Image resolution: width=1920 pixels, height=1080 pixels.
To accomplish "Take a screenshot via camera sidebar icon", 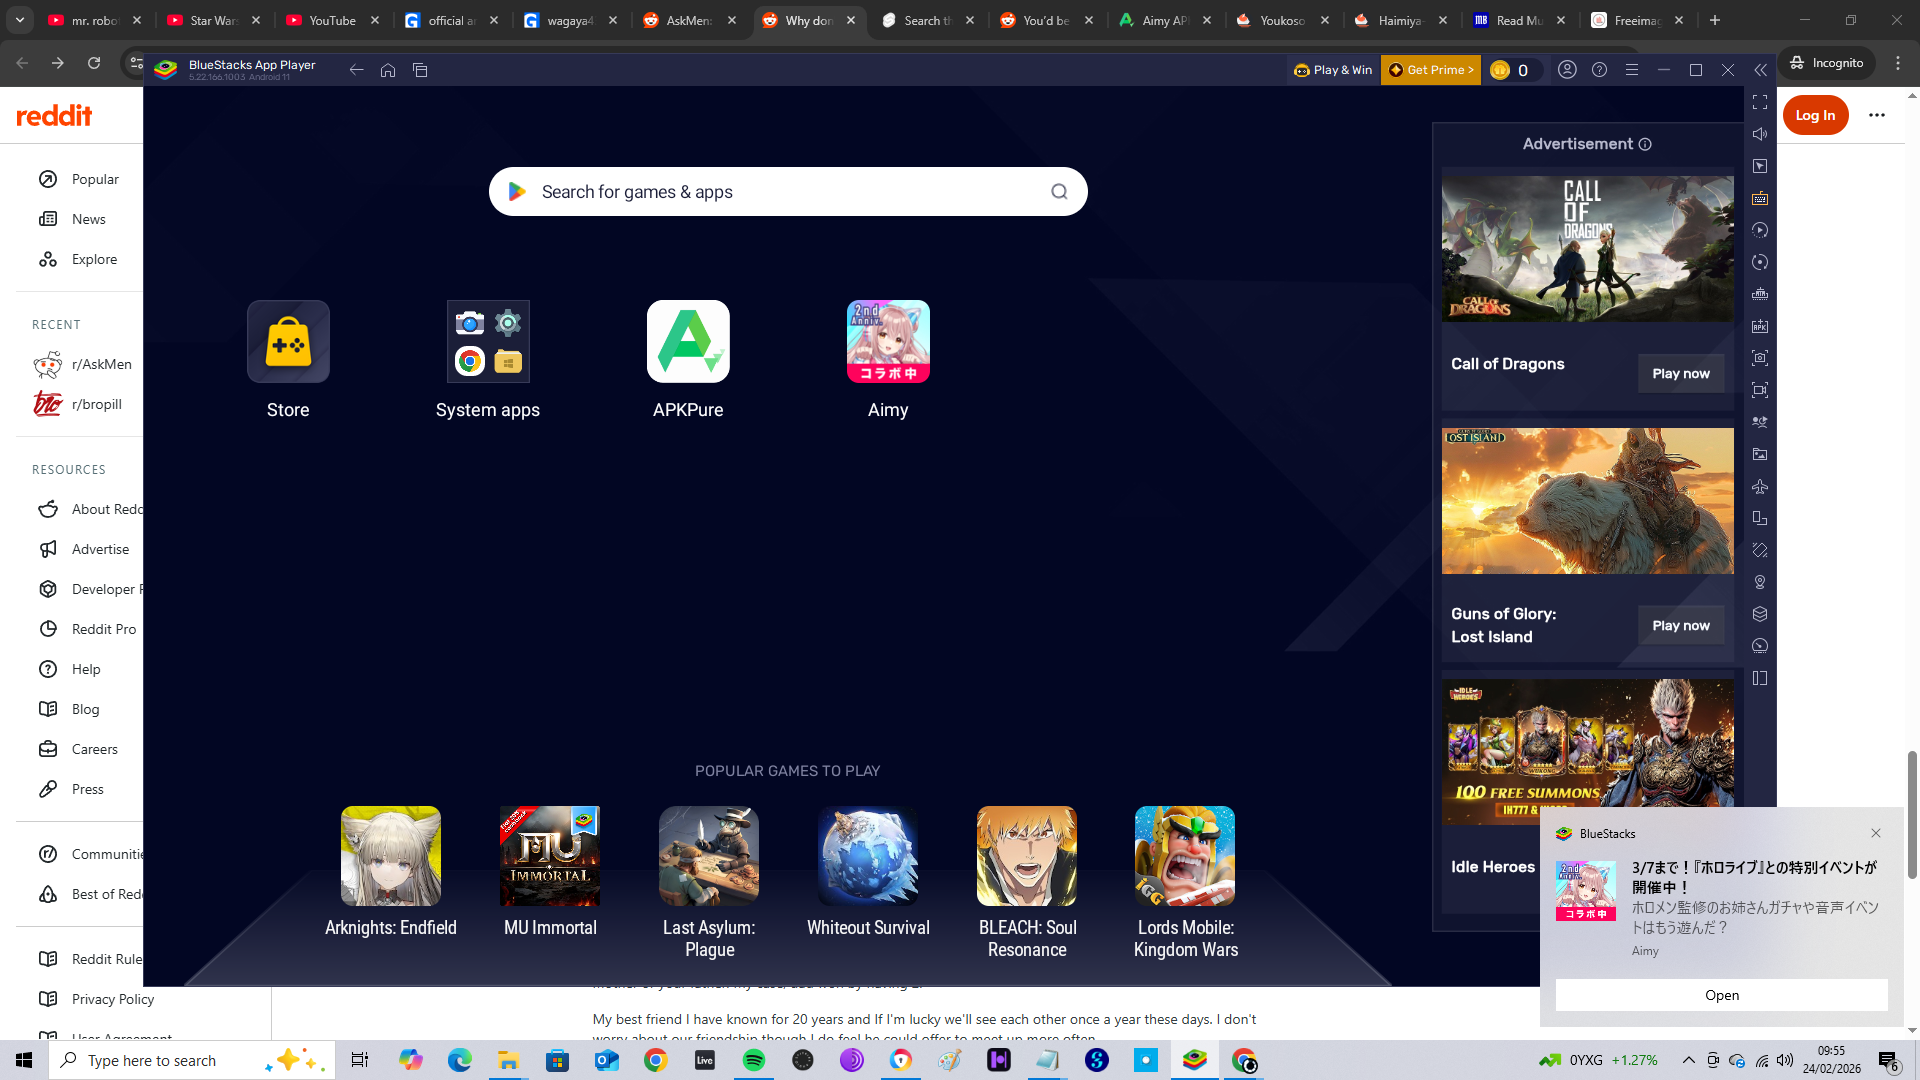I will 1760,358.
